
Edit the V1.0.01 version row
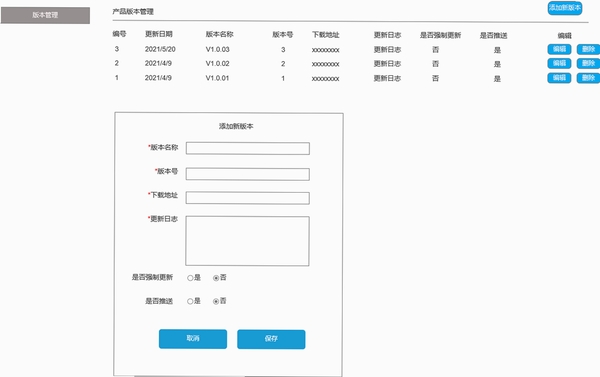coord(559,78)
